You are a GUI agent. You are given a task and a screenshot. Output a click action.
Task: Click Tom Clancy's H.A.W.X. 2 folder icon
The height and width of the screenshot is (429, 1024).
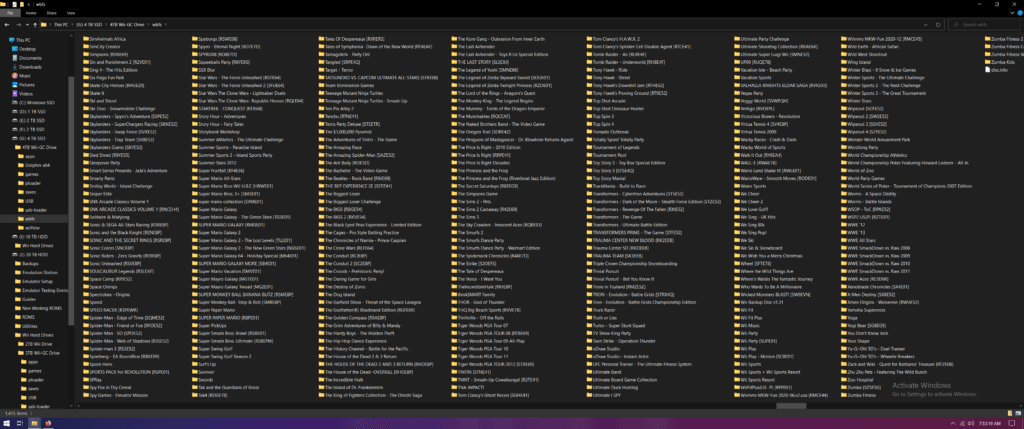[x=589, y=39]
